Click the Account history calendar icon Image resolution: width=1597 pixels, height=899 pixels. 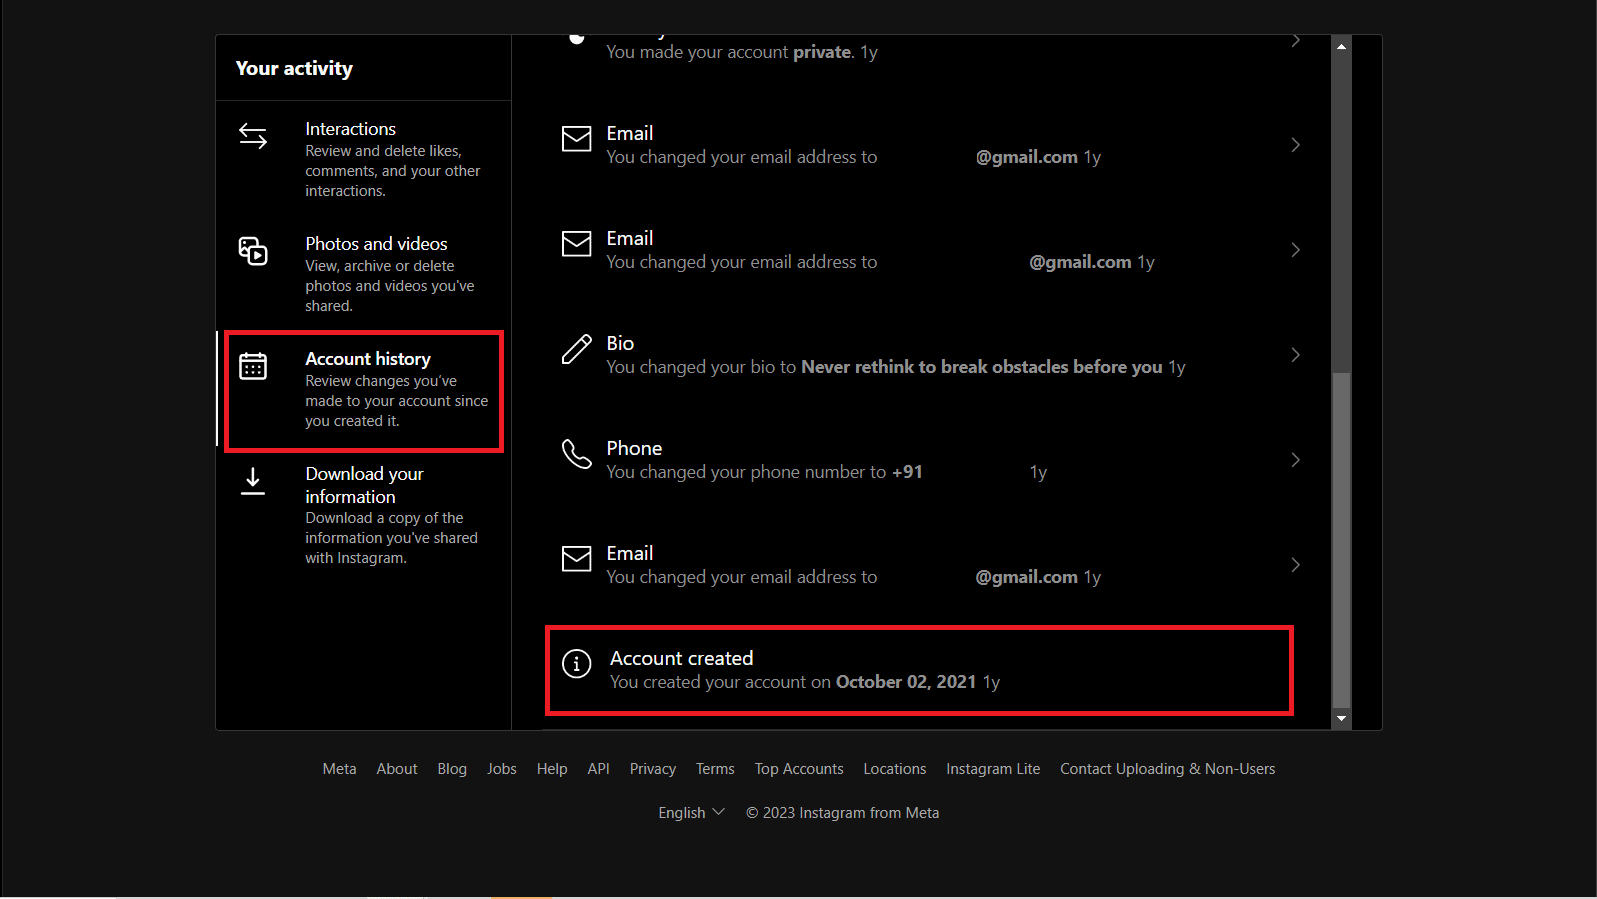click(x=253, y=366)
